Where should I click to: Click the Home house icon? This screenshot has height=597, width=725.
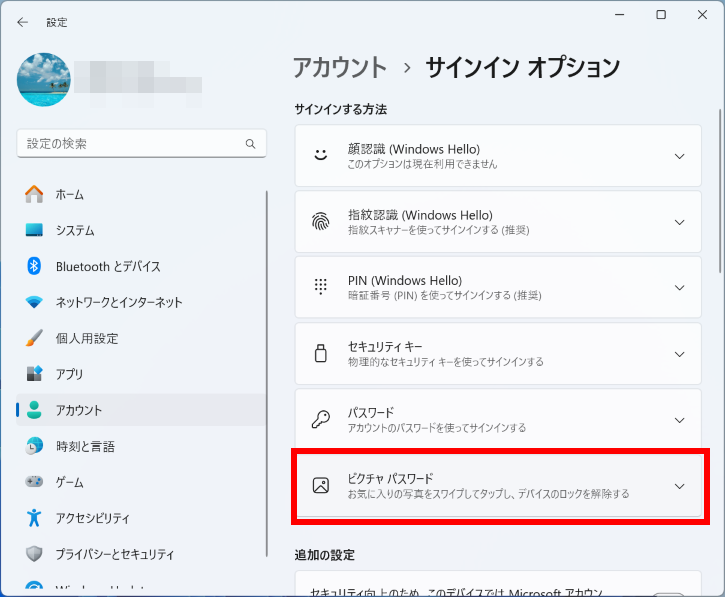point(34,194)
